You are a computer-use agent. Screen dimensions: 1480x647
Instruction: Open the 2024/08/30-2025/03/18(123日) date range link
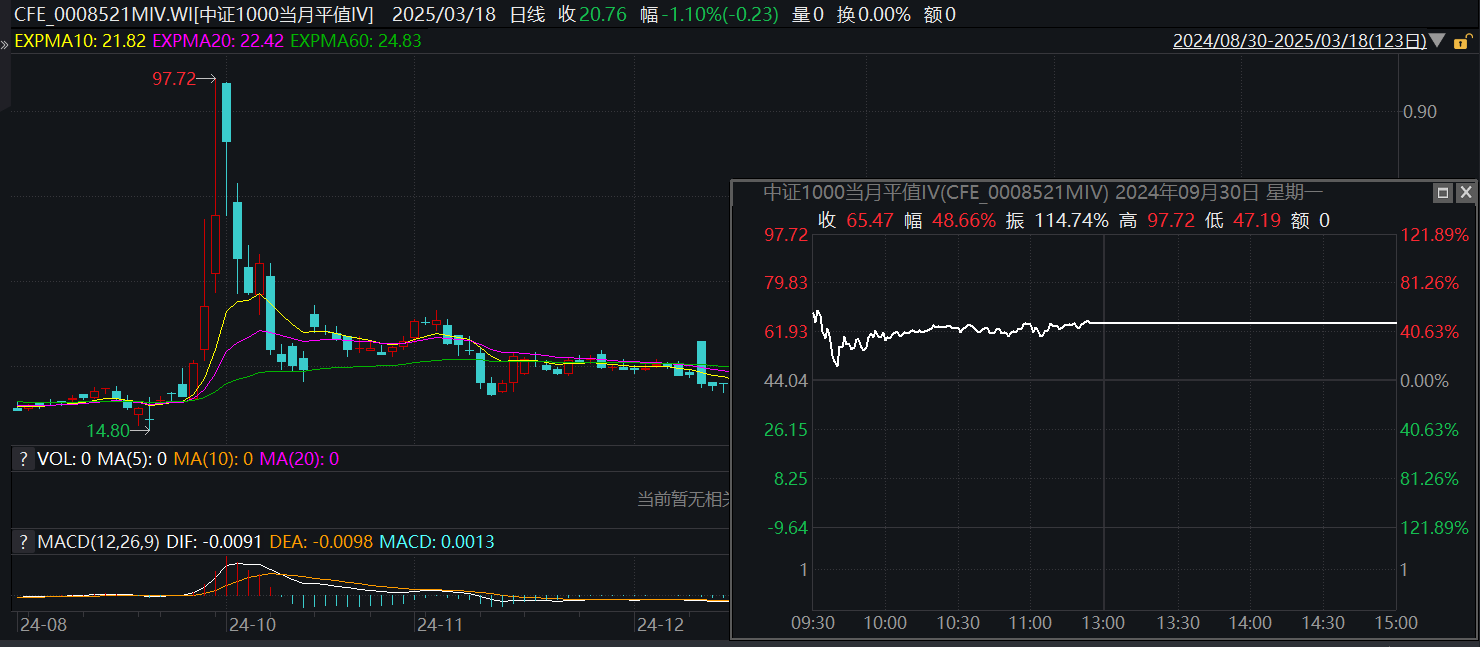tap(1299, 41)
